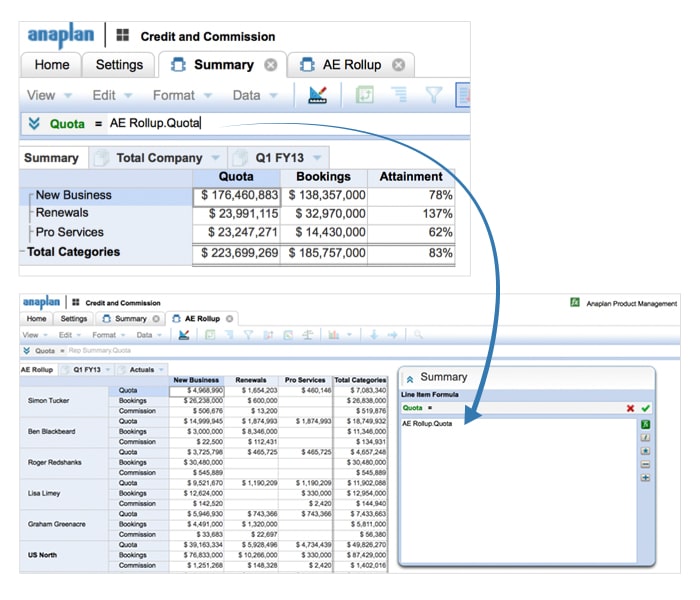
Task: Click the copy right arrow icon in bottom toolbar
Action: click(x=392, y=335)
